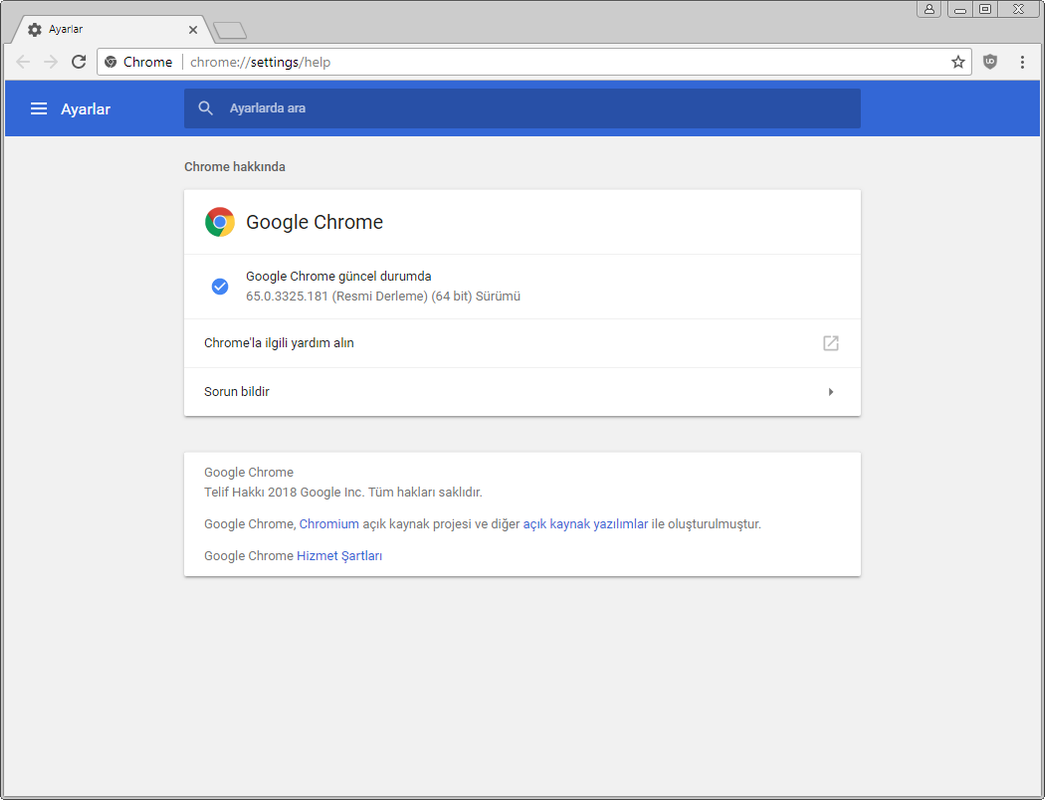
Task: Minimize the browser window
Action: [960, 9]
